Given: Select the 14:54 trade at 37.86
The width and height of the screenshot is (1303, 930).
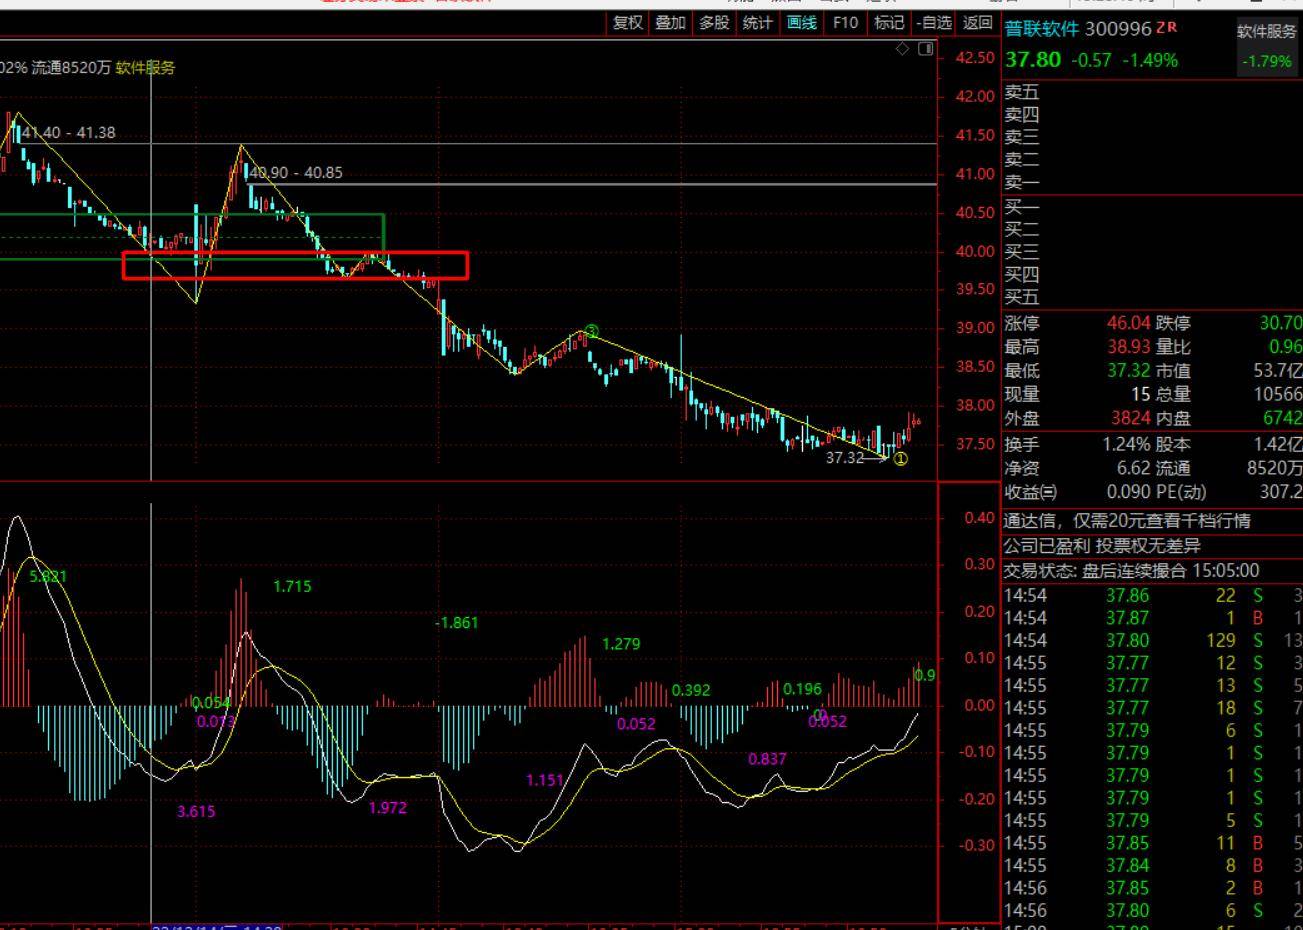Looking at the screenshot, I should [1152, 595].
